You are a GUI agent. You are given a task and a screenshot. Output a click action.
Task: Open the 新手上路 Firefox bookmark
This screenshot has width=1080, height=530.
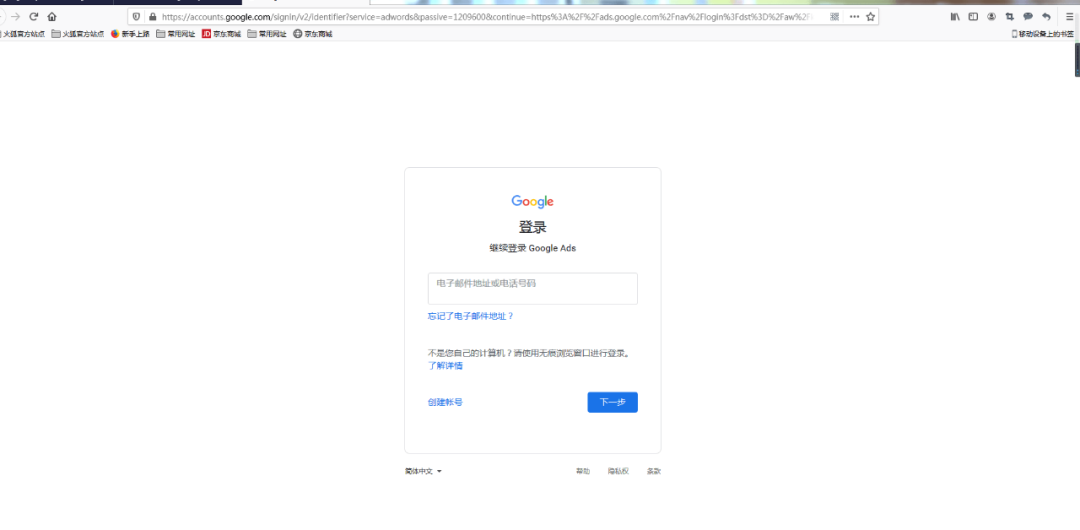[x=130, y=34]
